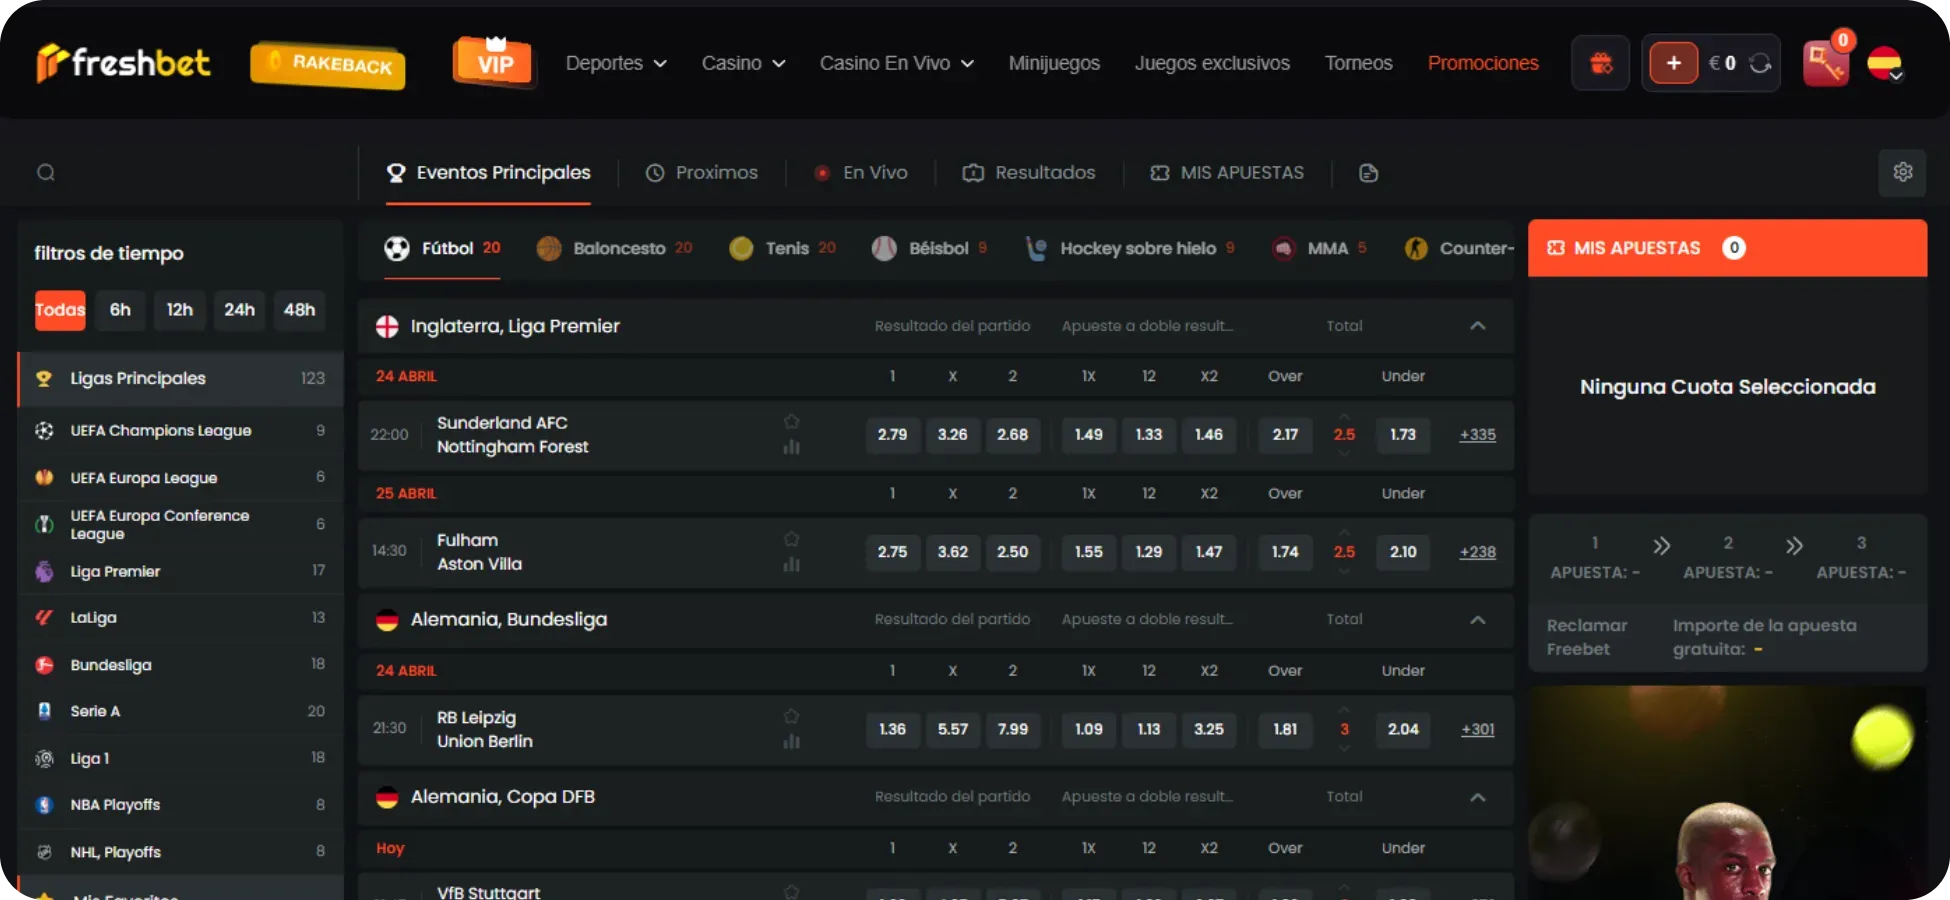Refresh the euro balance icon
This screenshot has width=1950, height=900.
[1760, 63]
